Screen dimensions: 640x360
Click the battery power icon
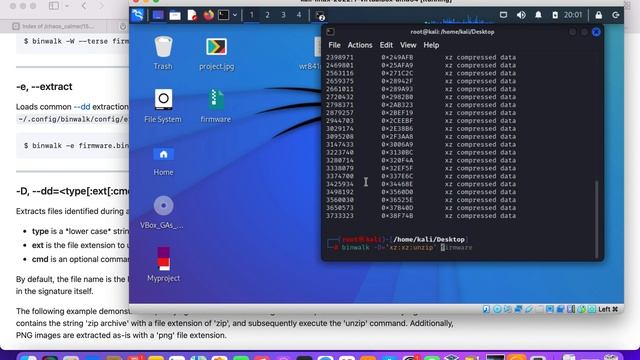[555, 15]
